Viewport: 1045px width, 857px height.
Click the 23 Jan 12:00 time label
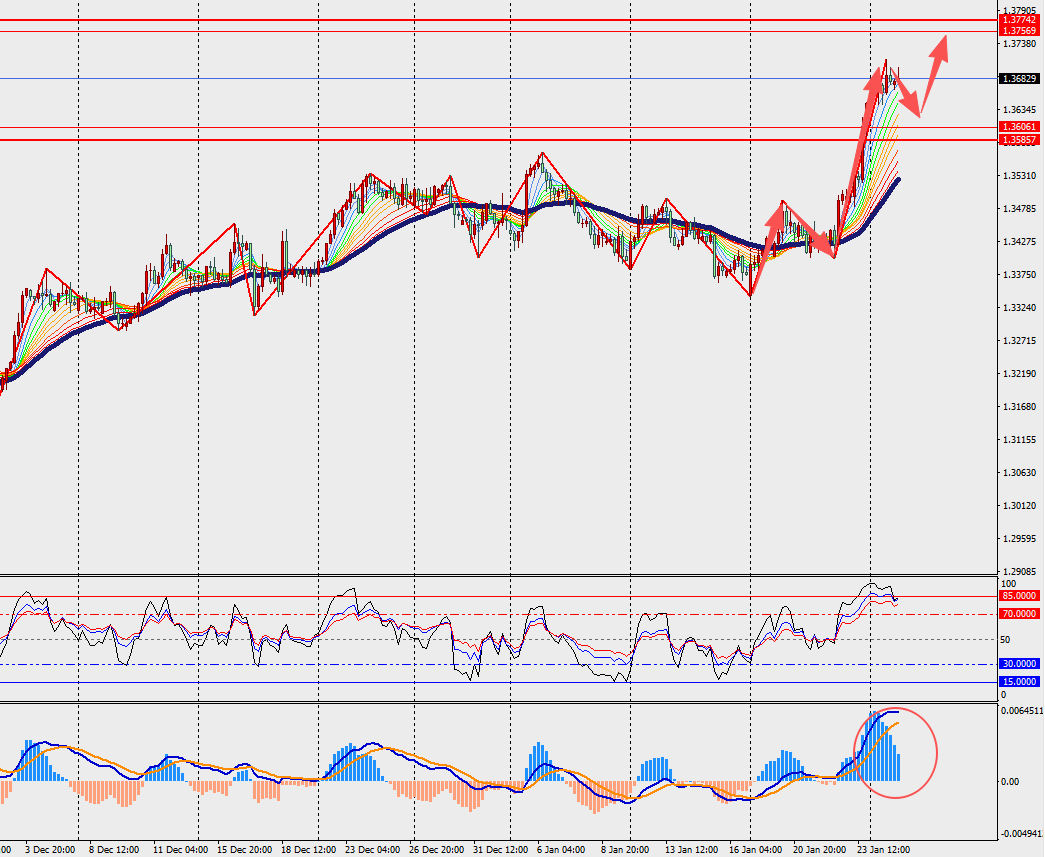(x=883, y=850)
